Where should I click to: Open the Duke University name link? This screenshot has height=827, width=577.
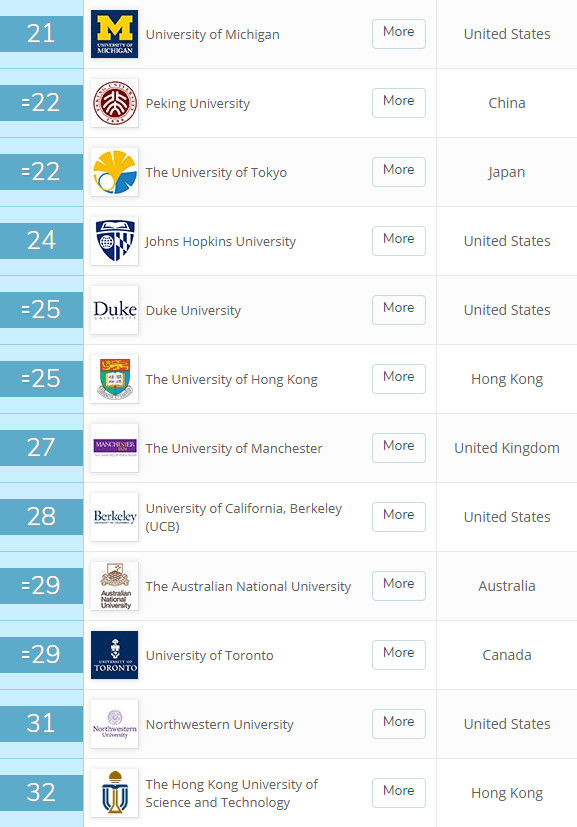click(x=193, y=311)
